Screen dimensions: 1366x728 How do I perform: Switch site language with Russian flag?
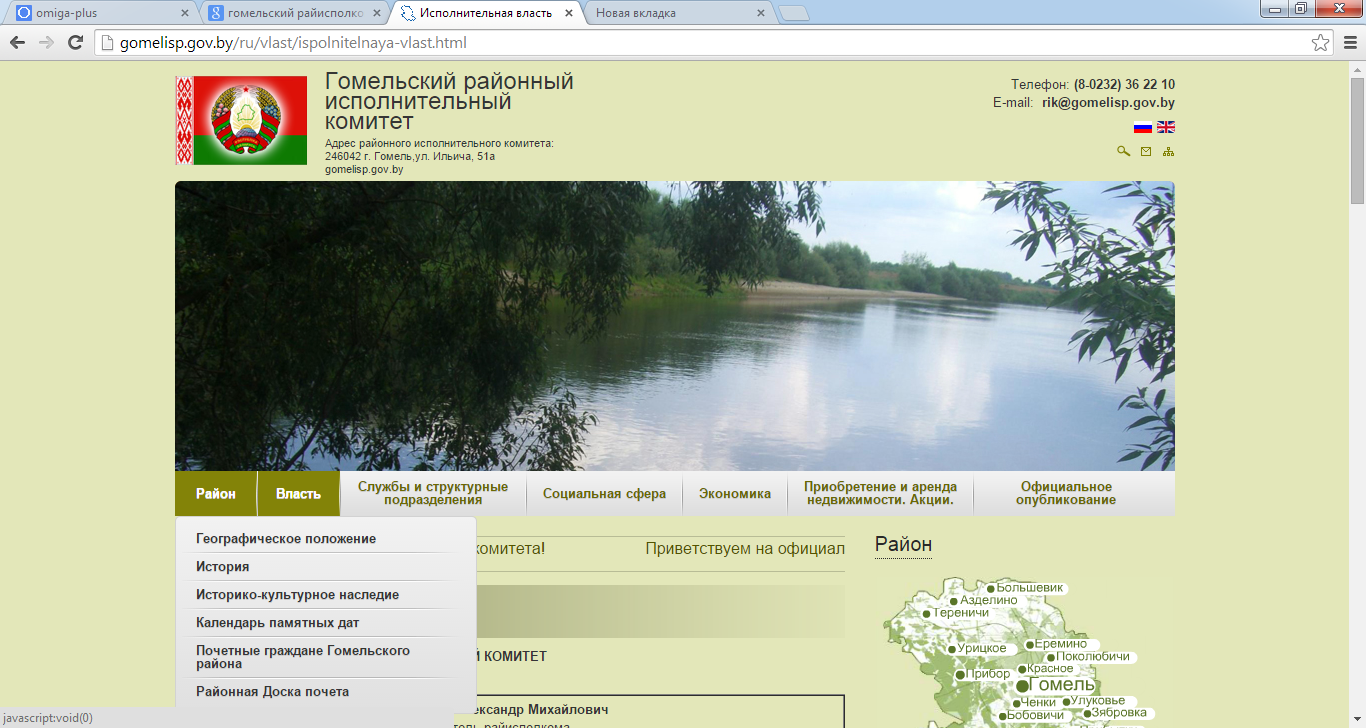click(x=1143, y=127)
